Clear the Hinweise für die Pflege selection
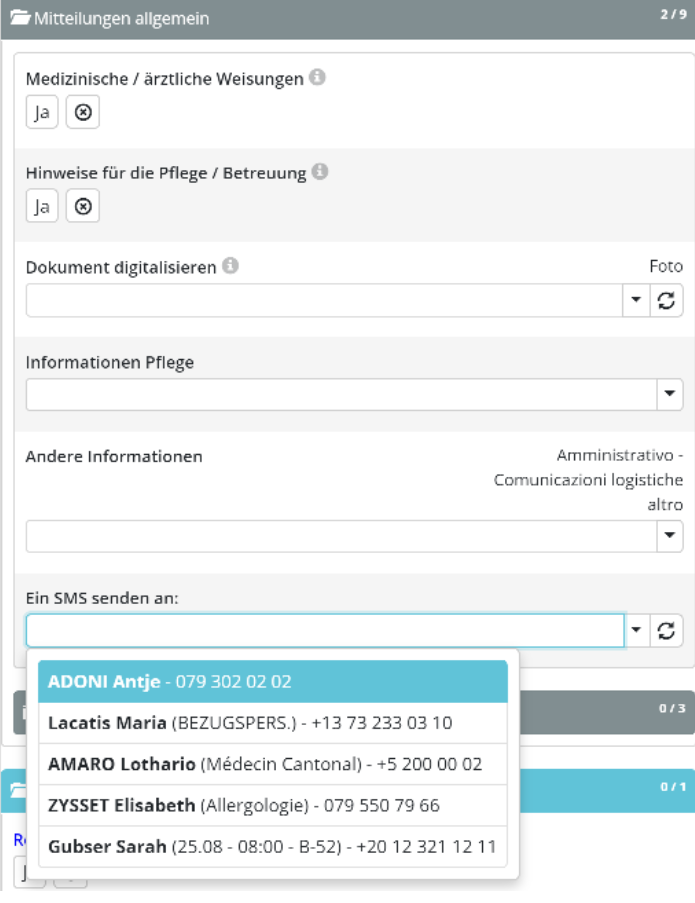This screenshot has height=903, width=695. click(83, 207)
